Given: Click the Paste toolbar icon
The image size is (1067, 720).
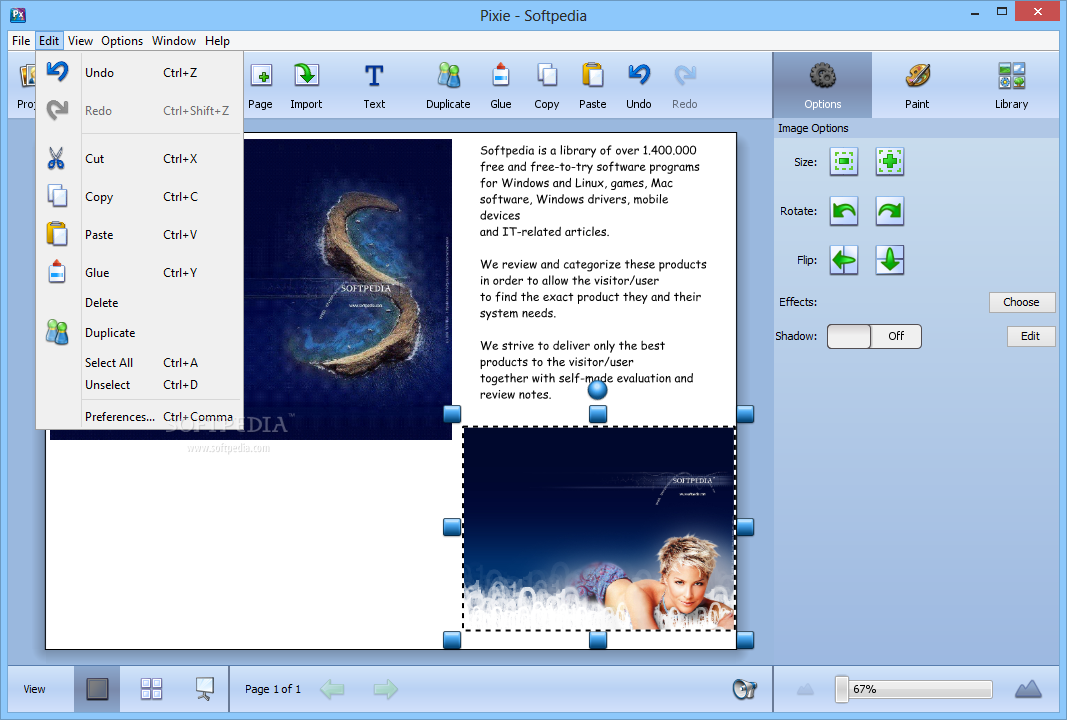Looking at the screenshot, I should (592, 76).
